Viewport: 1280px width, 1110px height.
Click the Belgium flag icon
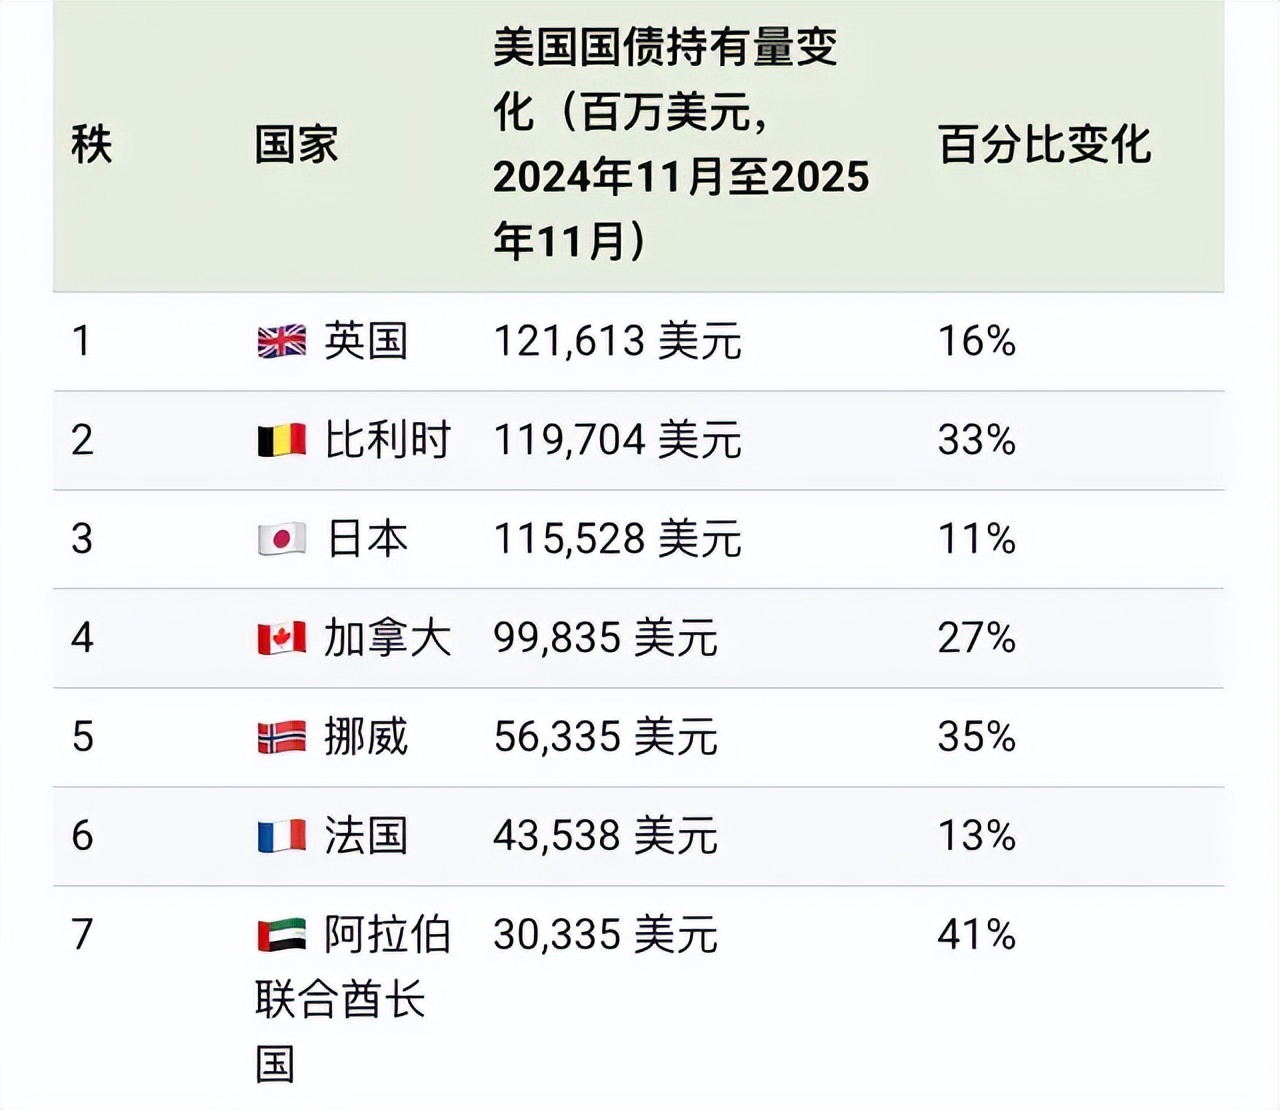tap(281, 441)
